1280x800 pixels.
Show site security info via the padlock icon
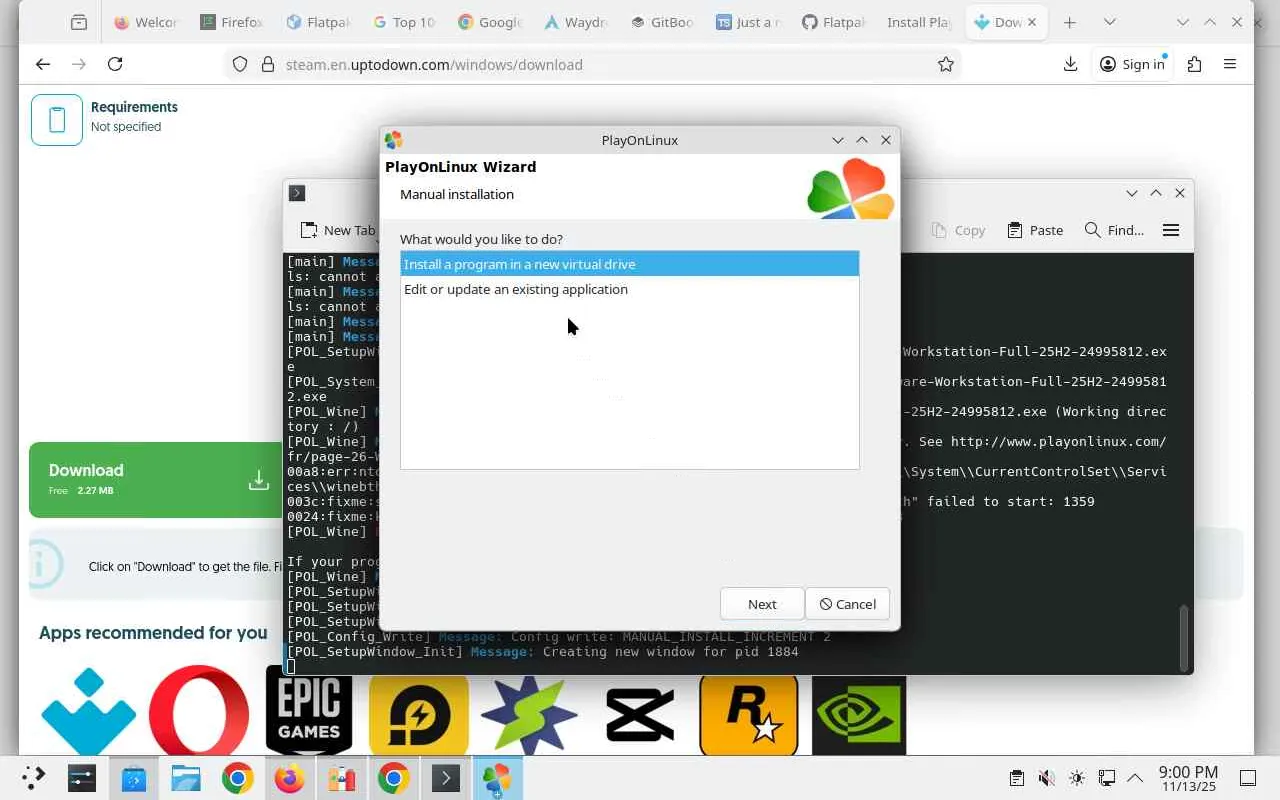(267, 64)
